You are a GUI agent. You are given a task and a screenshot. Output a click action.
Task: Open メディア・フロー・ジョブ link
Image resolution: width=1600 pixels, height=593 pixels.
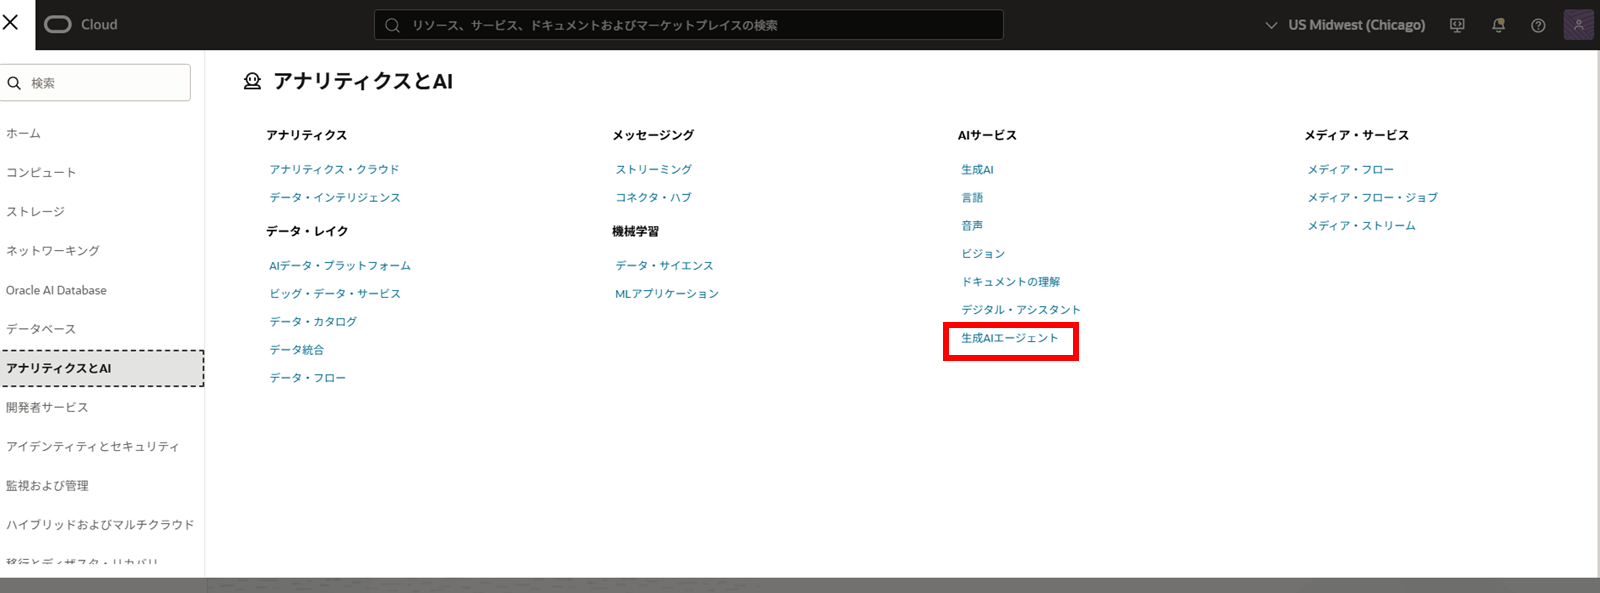pos(1373,197)
